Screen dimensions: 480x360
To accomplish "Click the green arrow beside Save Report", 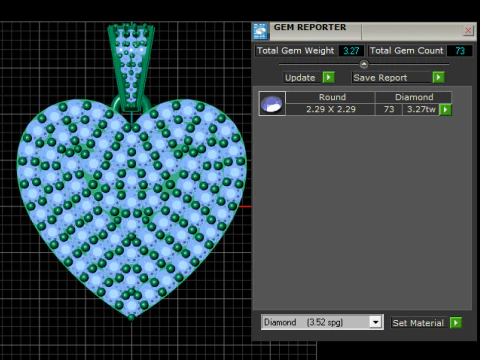I will [x=438, y=77].
